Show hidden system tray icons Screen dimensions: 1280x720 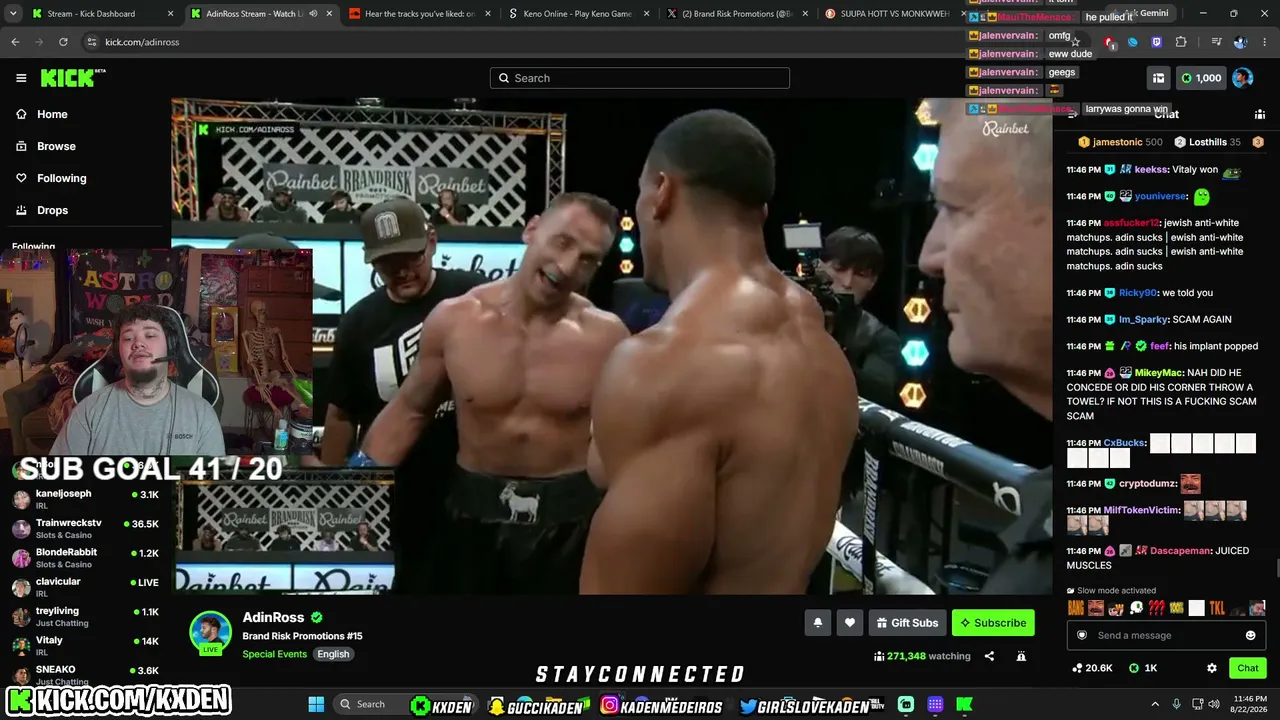(x=1155, y=704)
